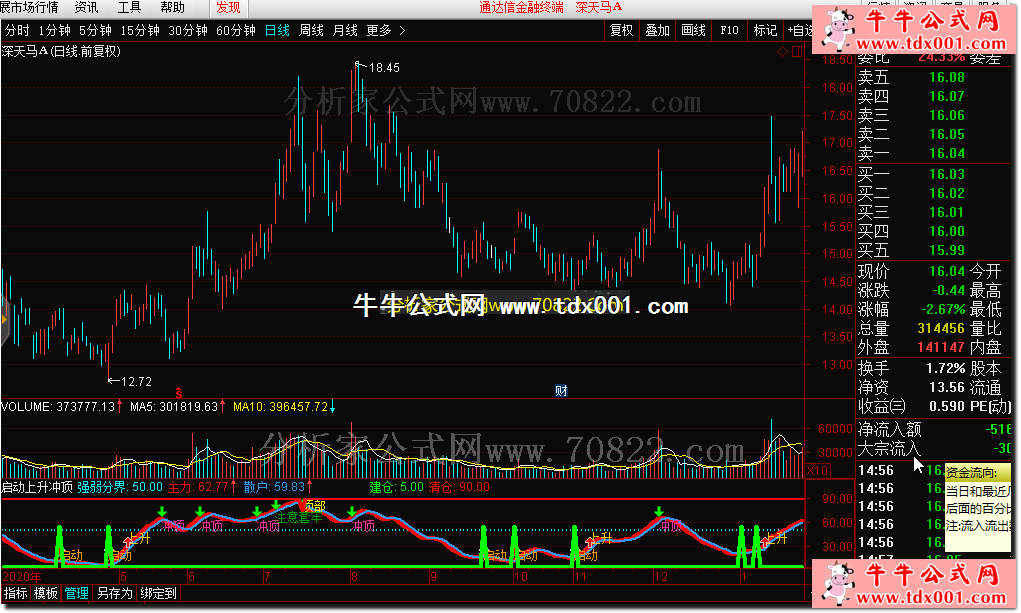Click the 外盘 141147 row
The image size is (1021, 613).
pyautogui.click(x=912, y=347)
